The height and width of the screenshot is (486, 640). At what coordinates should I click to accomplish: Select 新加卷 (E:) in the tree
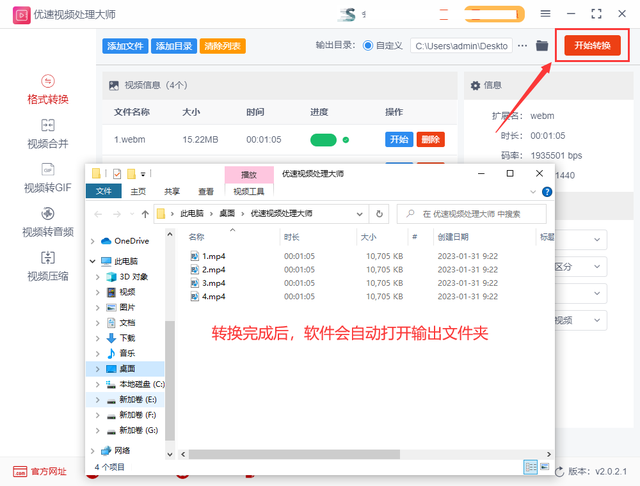pyautogui.click(x=138, y=400)
